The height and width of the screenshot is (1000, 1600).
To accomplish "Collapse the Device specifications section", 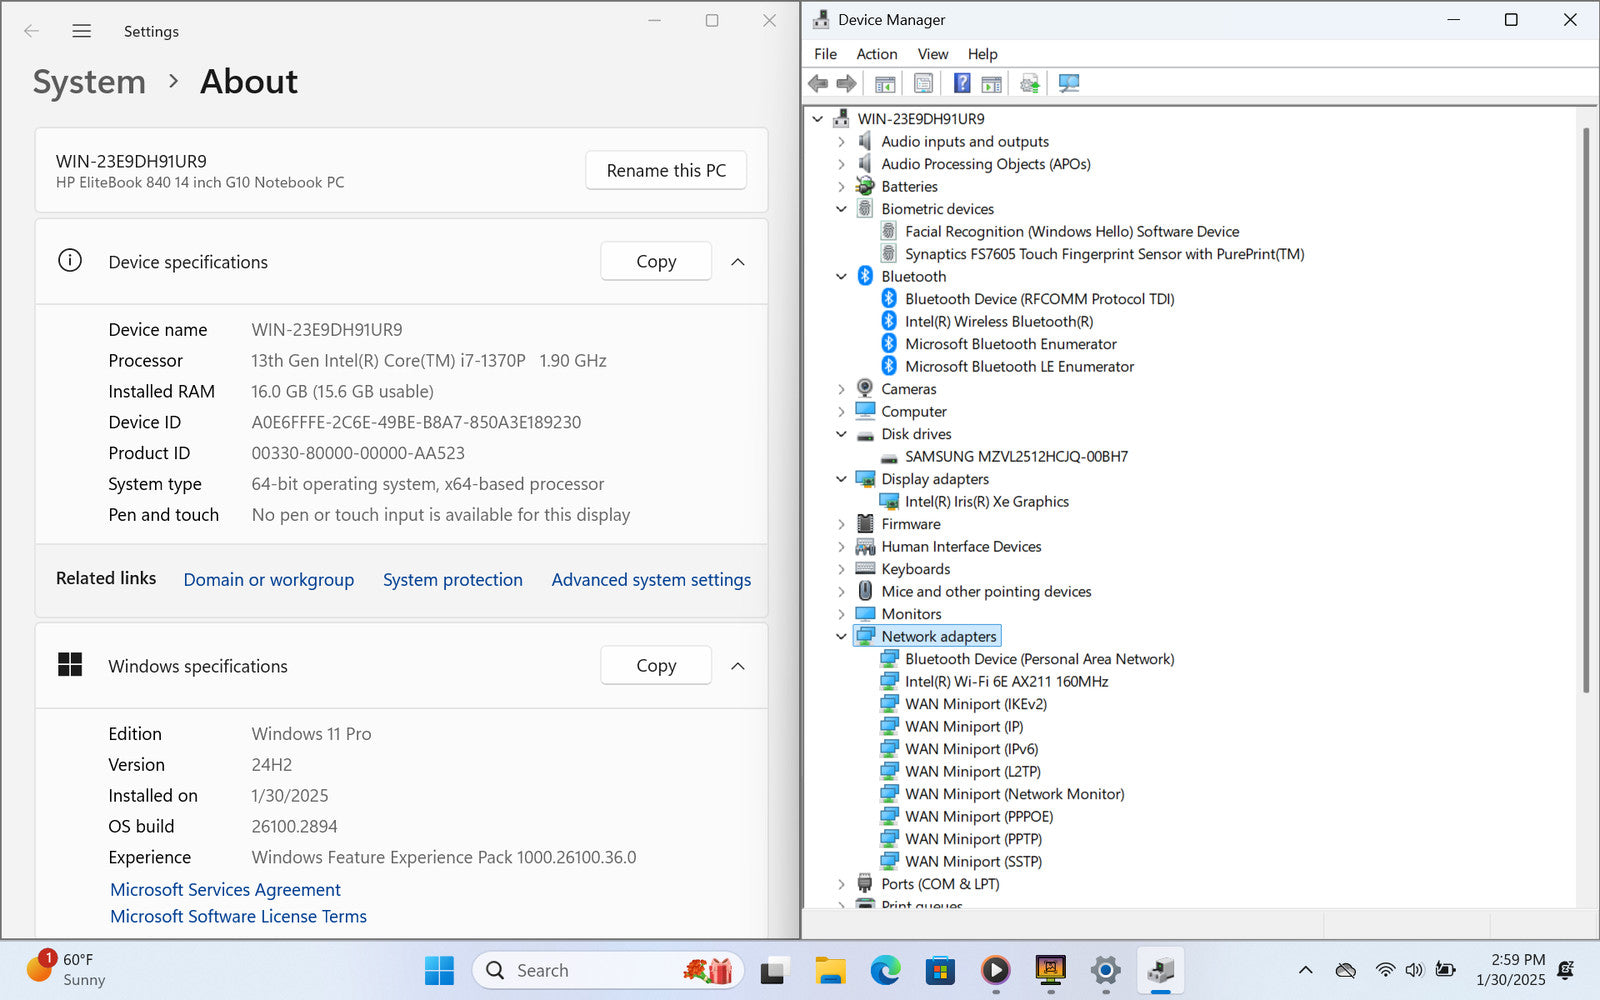I will point(738,262).
